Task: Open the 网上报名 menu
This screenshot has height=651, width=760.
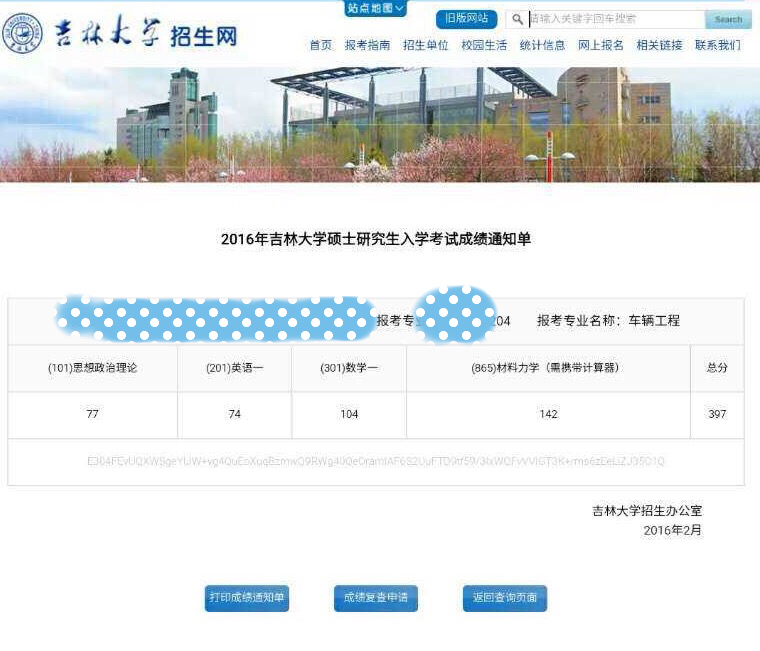Action: (x=601, y=45)
